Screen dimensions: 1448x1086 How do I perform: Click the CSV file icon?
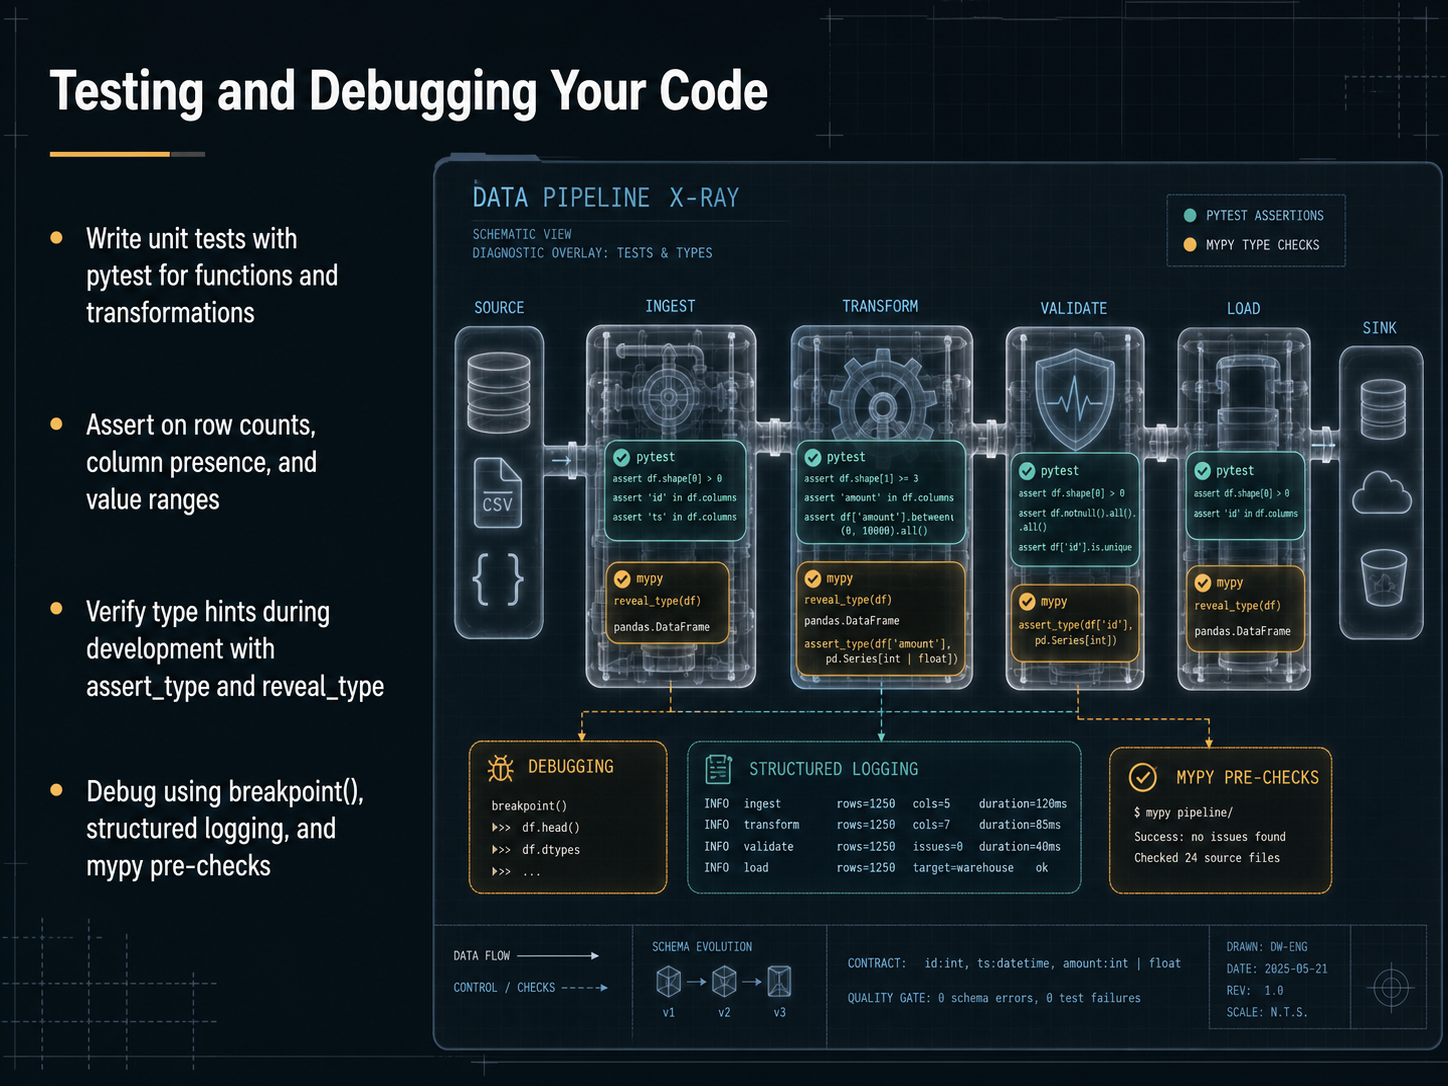click(x=497, y=492)
